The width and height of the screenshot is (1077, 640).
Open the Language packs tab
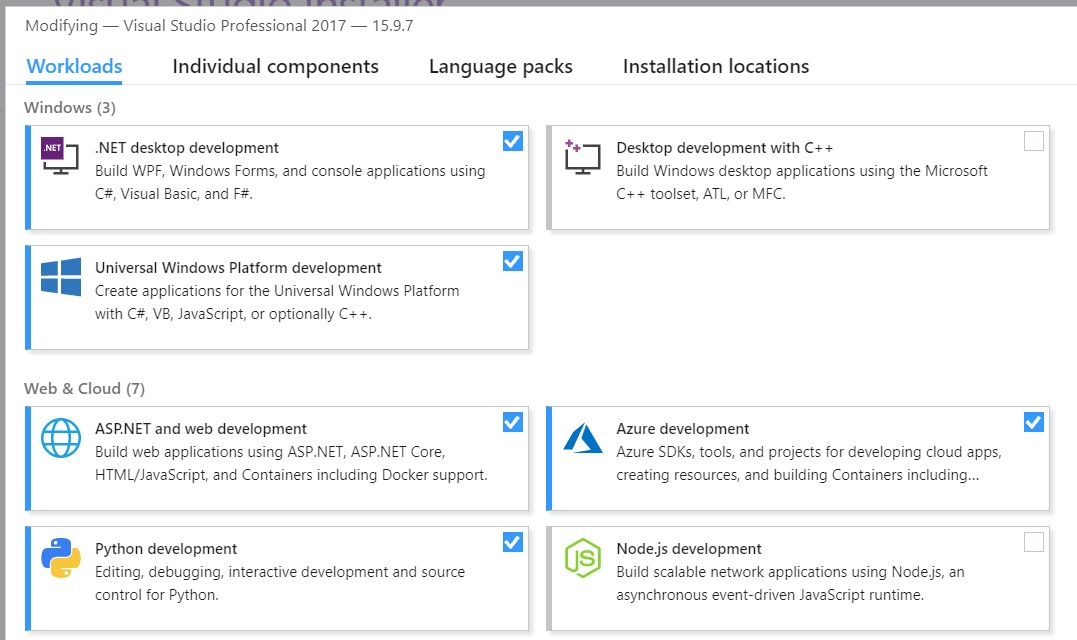click(501, 67)
